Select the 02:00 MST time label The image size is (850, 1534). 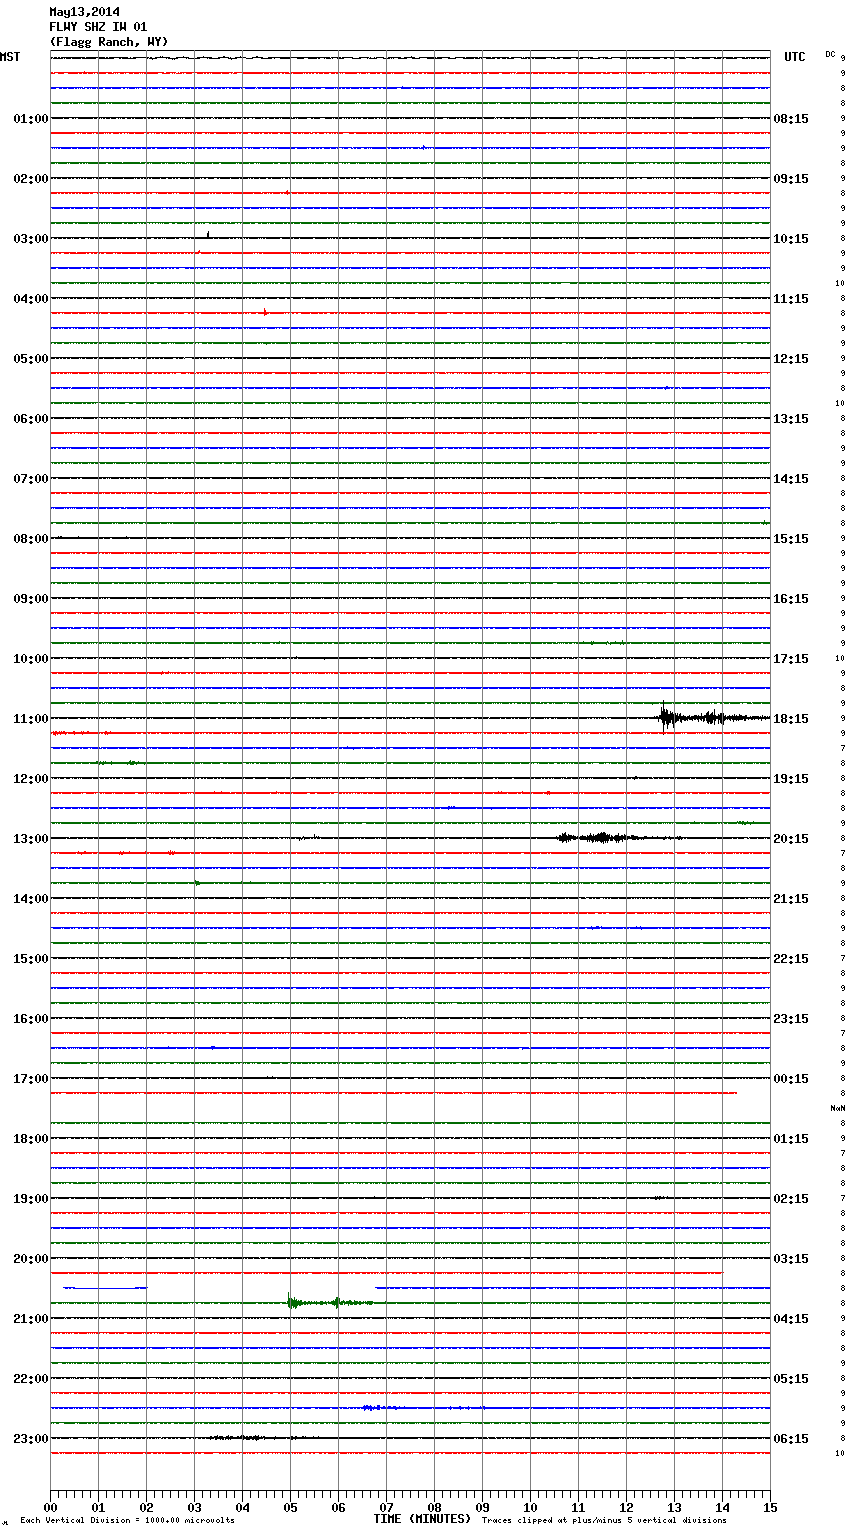tap(31, 179)
